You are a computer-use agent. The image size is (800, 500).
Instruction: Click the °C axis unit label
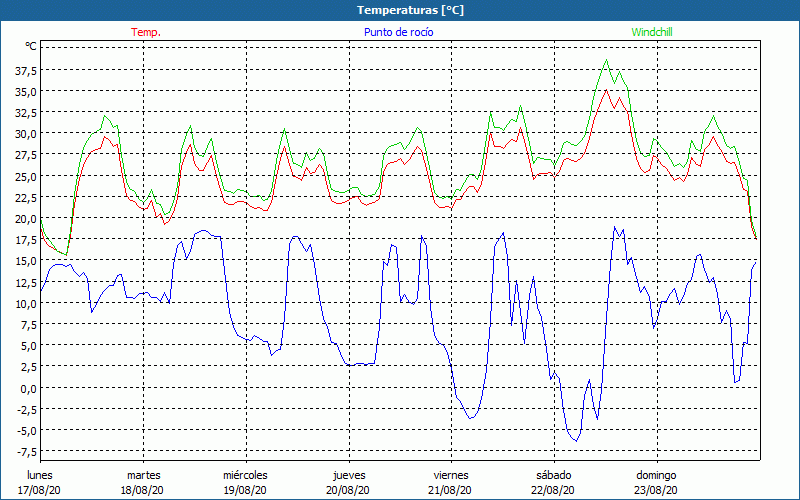coord(31,46)
